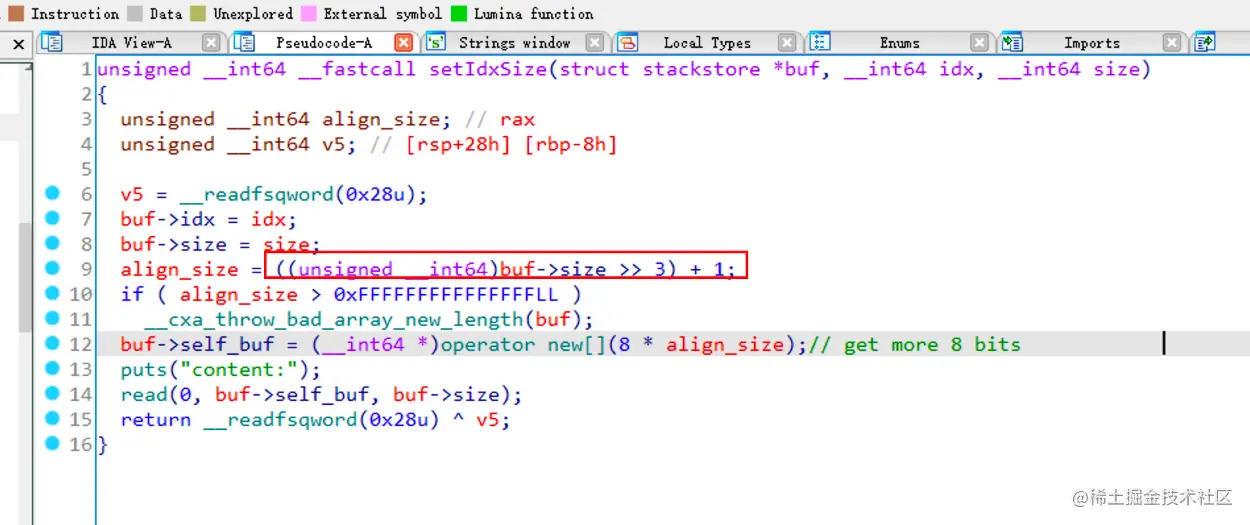Click the 'return' keyword on line 15

tap(156, 419)
